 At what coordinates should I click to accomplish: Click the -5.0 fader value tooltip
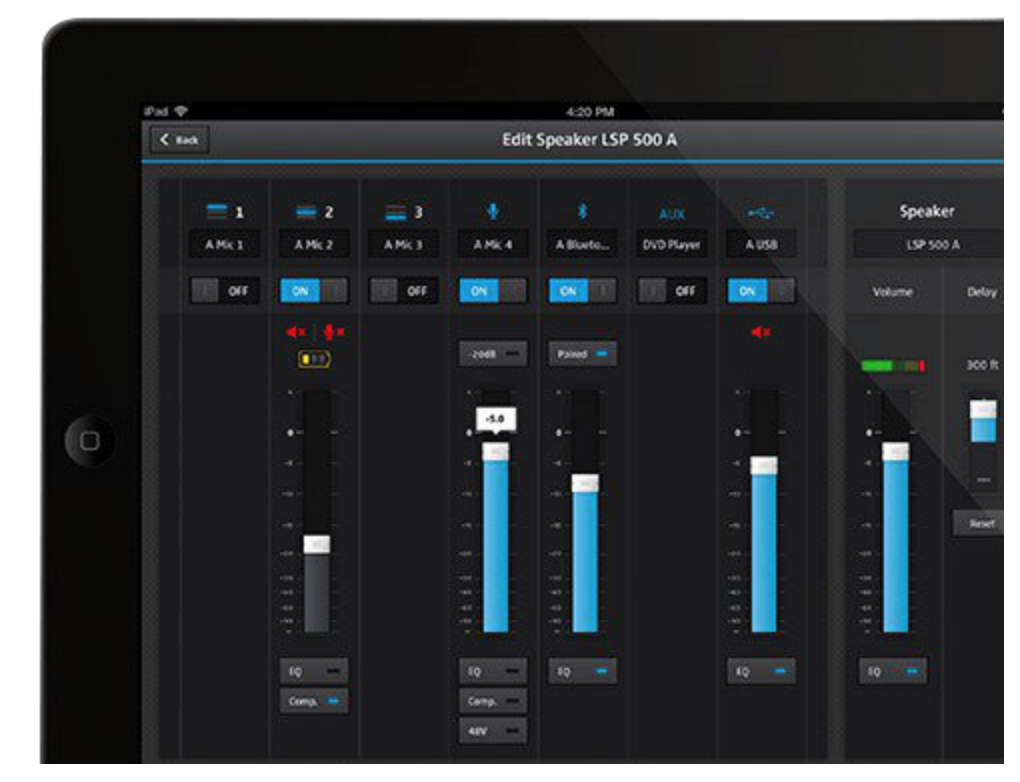pos(496,419)
